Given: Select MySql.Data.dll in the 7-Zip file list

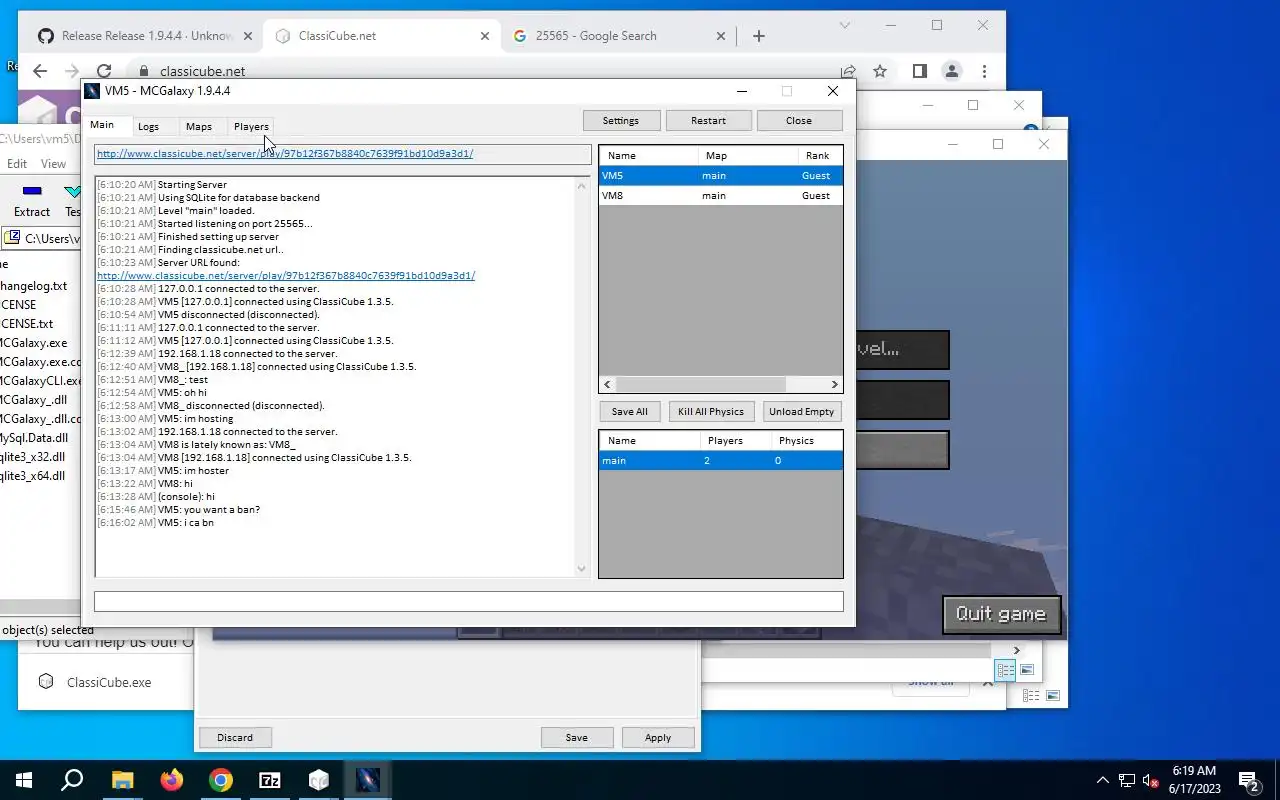Looking at the screenshot, I should 35,438.
